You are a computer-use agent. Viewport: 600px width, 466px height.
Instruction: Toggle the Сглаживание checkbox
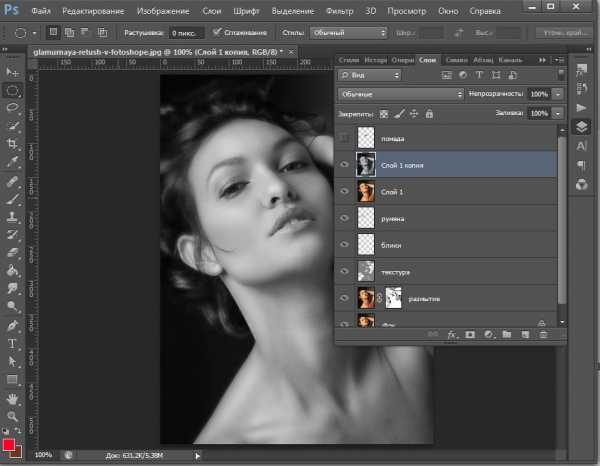point(217,33)
